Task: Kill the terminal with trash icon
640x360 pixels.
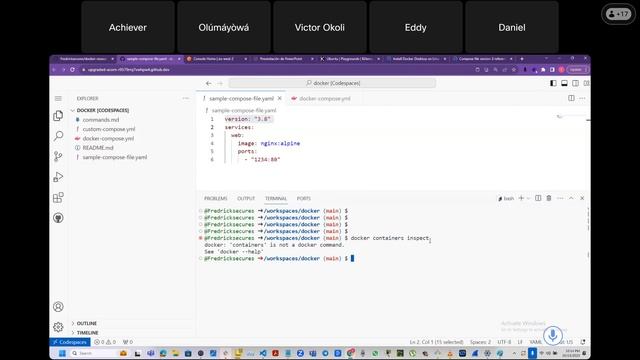Action: coord(549,198)
